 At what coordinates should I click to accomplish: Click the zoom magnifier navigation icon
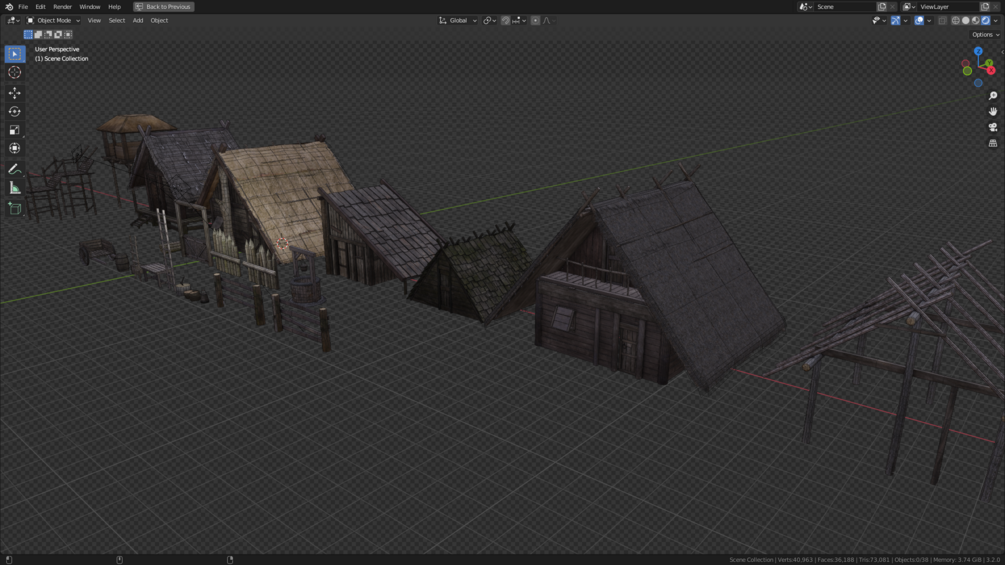tap(993, 95)
